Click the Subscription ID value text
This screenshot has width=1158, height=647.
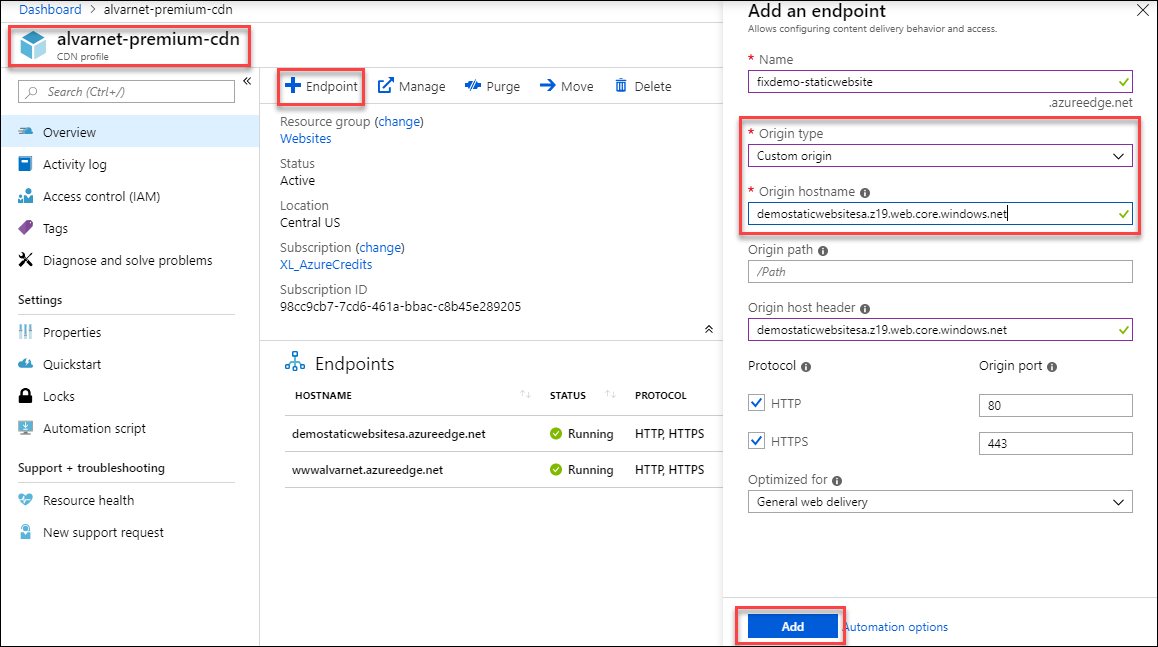point(400,307)
